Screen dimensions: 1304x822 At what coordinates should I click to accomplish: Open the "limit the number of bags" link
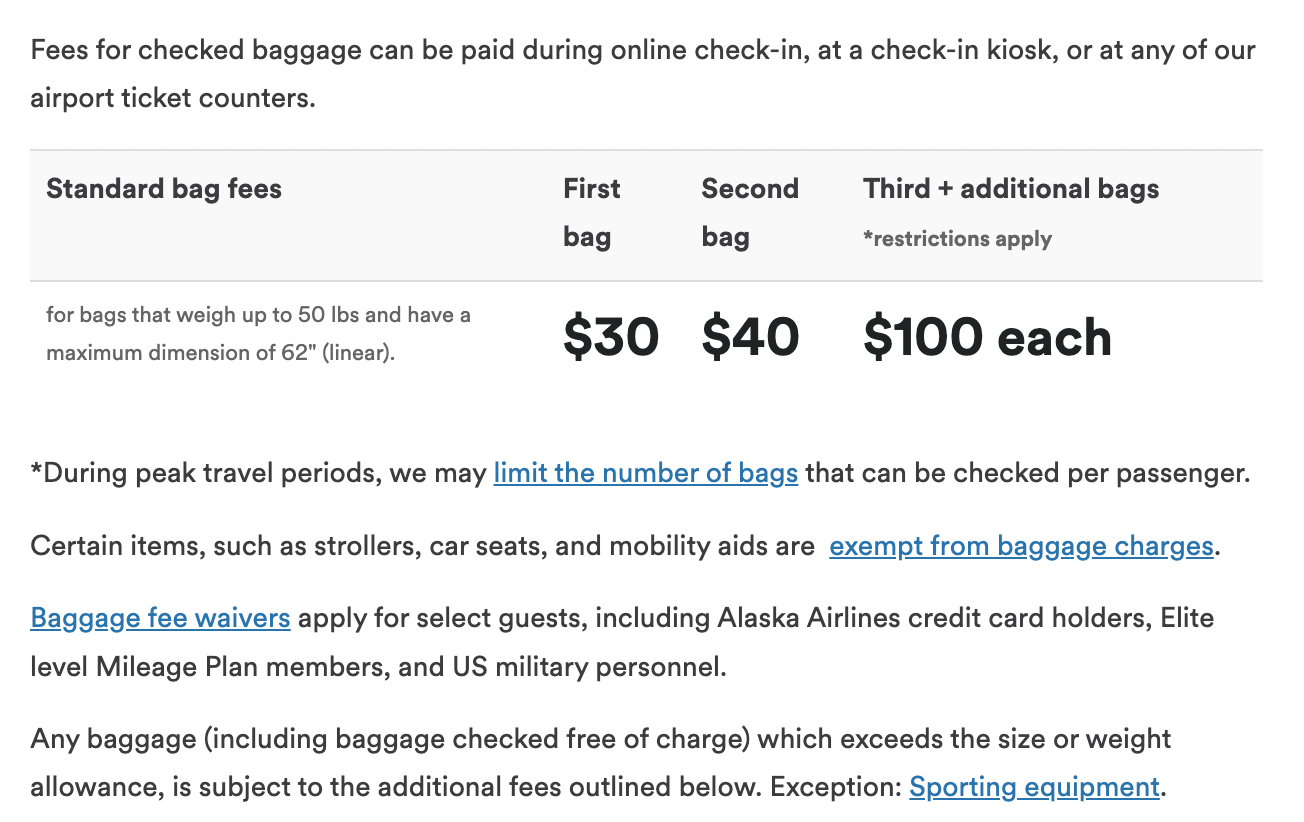click(645, 472)
